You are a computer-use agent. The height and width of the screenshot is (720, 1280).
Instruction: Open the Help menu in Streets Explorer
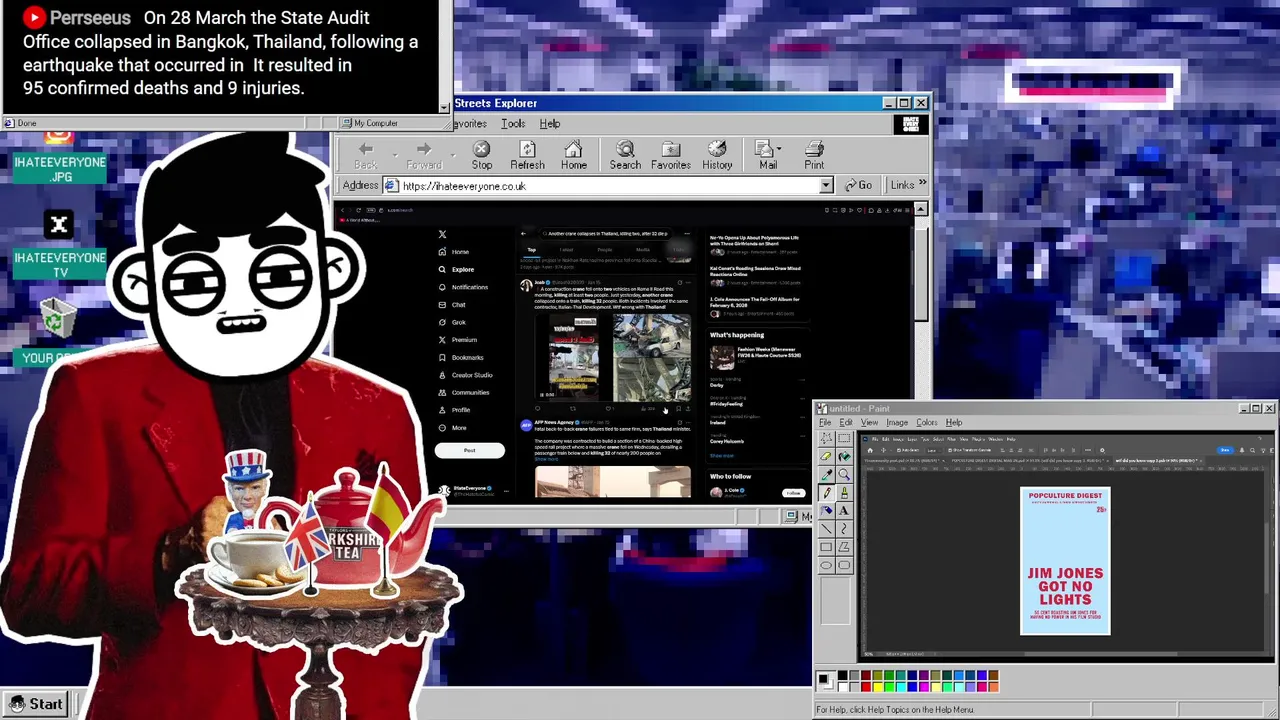pyautogui.click(x=550, y=123)
